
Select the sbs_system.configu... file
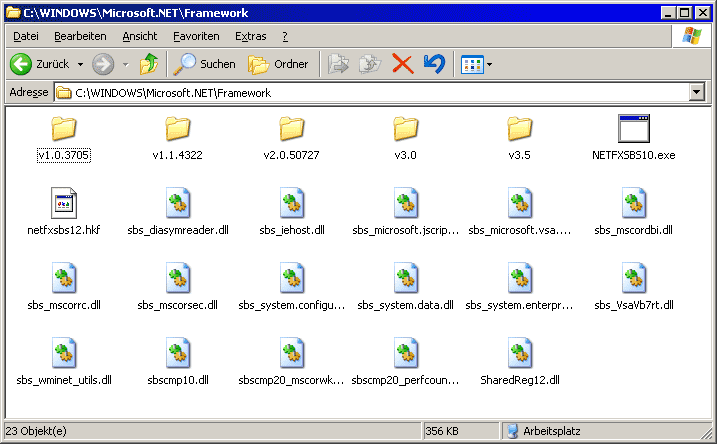[292, 287]
